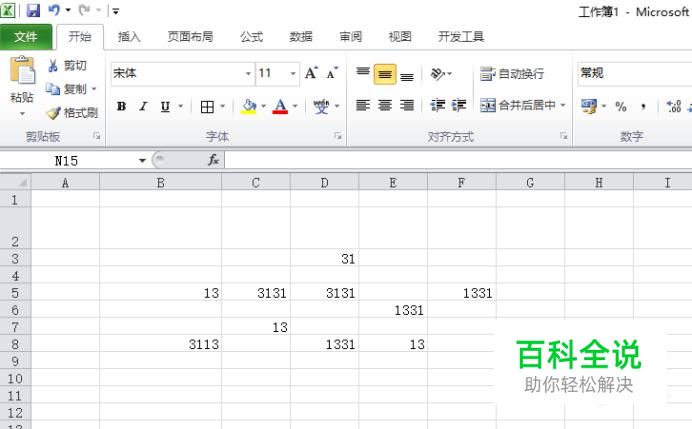Apply the red font color
The width and height of the screenshot is (692, 429).
(280, 106)
